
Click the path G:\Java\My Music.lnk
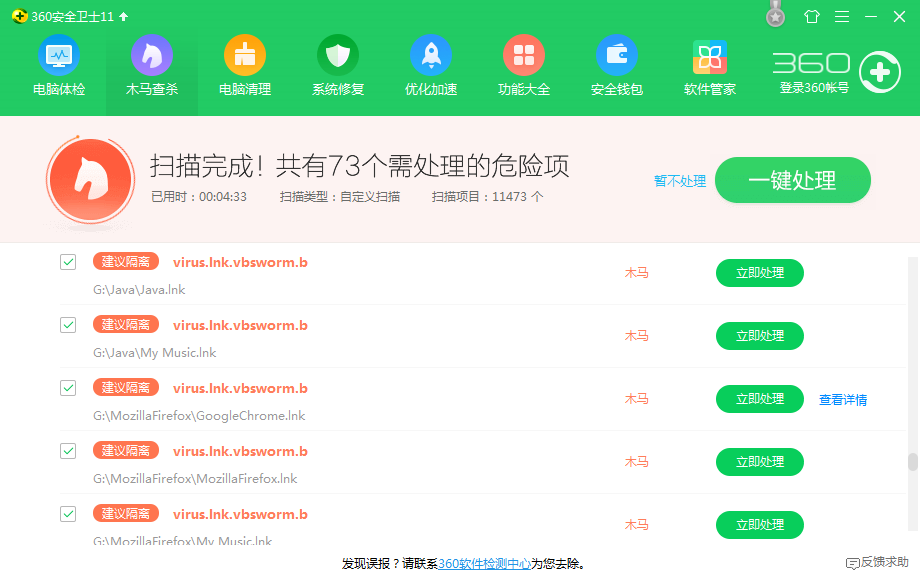tap(154, 352)
